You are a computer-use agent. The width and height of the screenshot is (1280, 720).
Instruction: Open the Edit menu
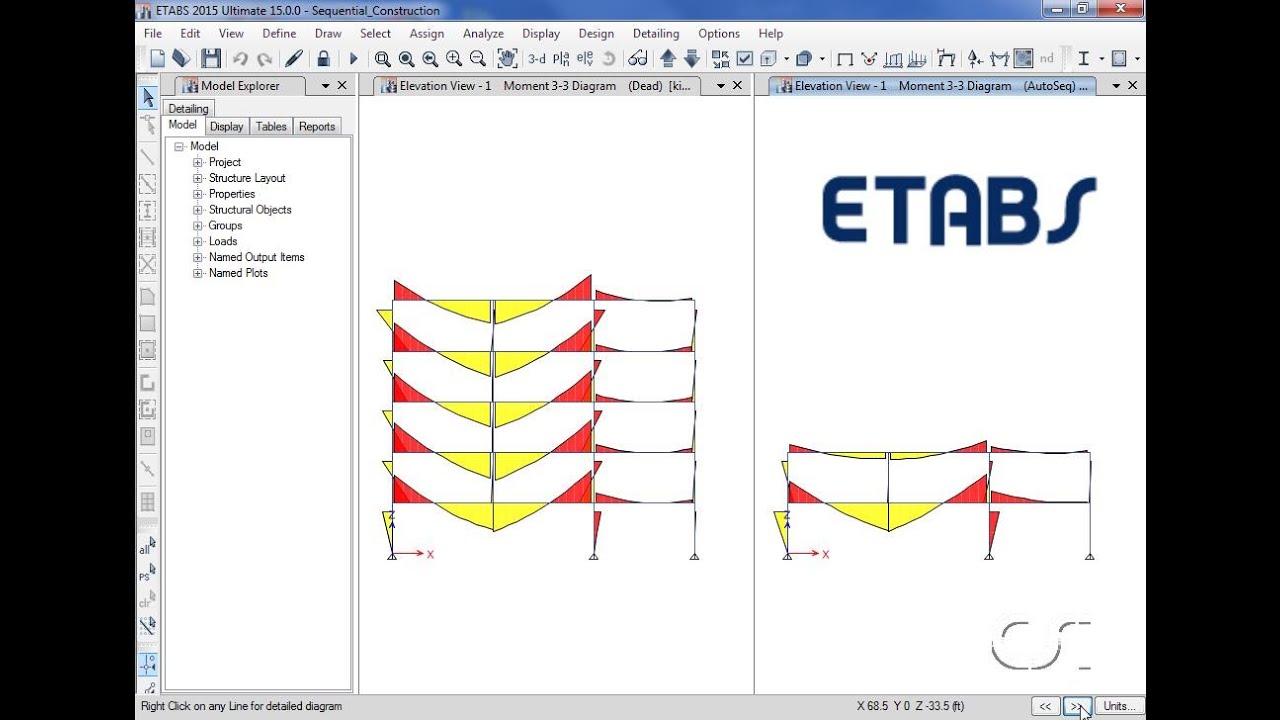(x=190, y=33)
